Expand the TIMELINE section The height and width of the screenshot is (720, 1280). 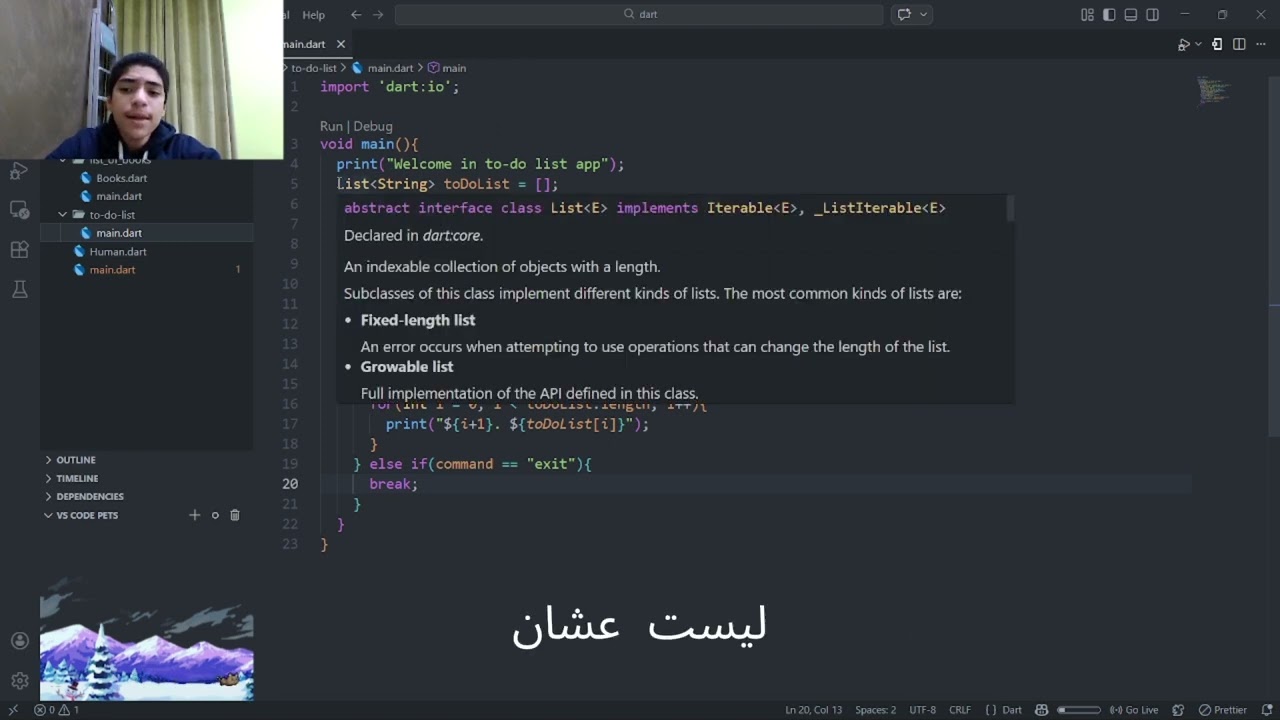pyautogui.click(x=146, y=478)
